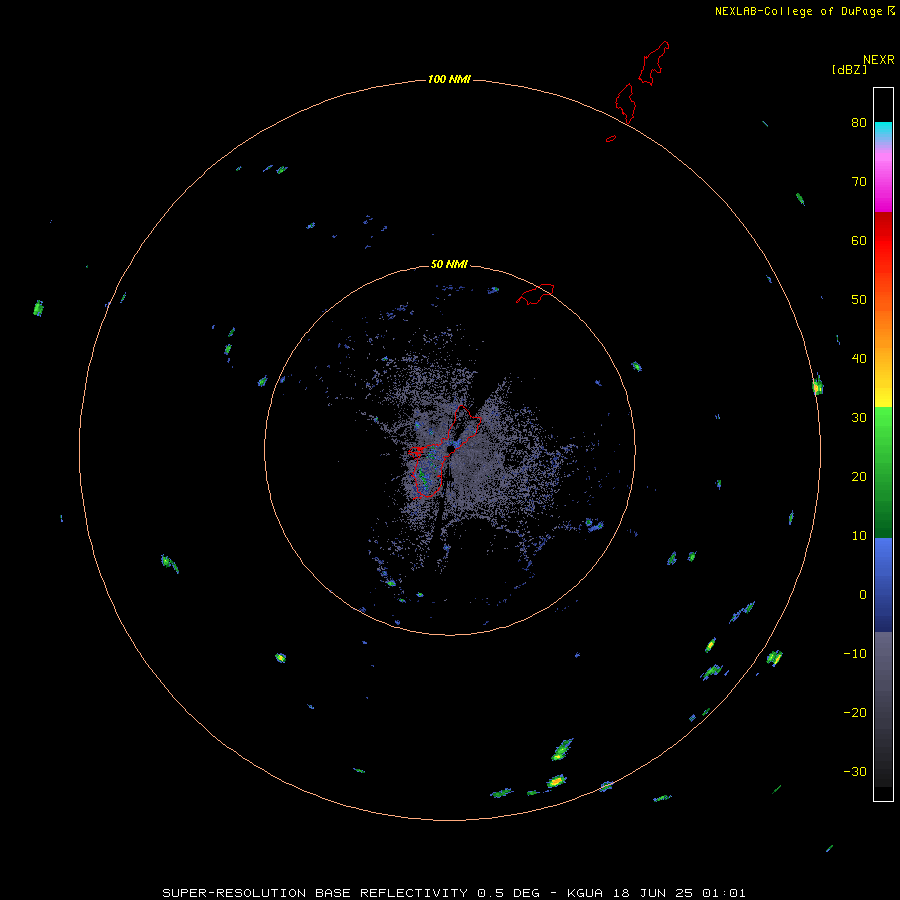Click the 20 value on dBZ scale
Image resolution: width=900 pixels, height=900 pixels.
coord(859,477)
